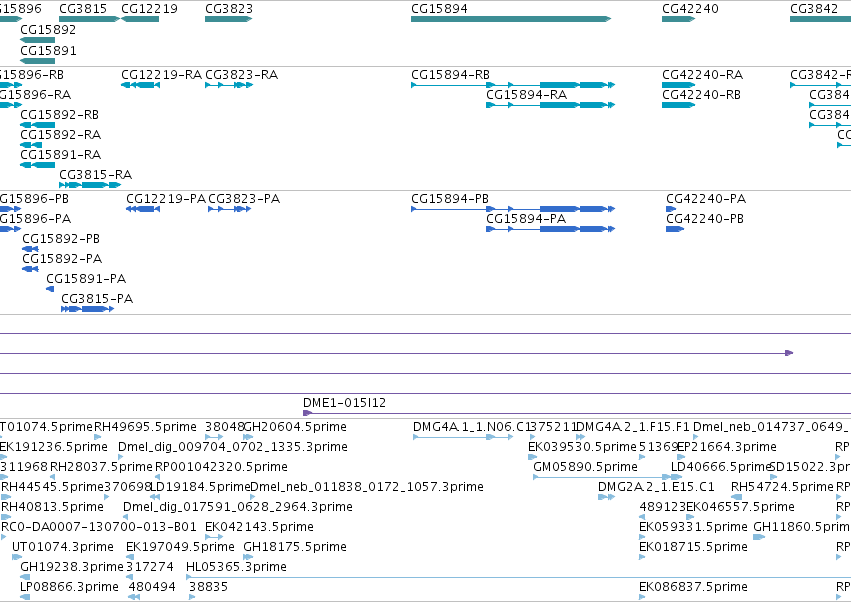Viewport: 851px width, 602px height.
Task: Select the EK042143.5prime EST label
Action: pyautogui.click(x=259, y=527)
